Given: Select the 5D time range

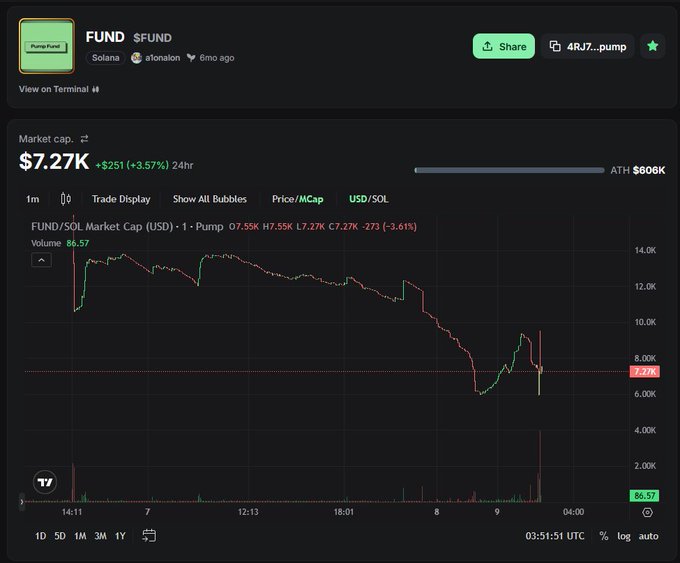Looking at the screenshot, I should pyautogui.click(x=60, y=536).
